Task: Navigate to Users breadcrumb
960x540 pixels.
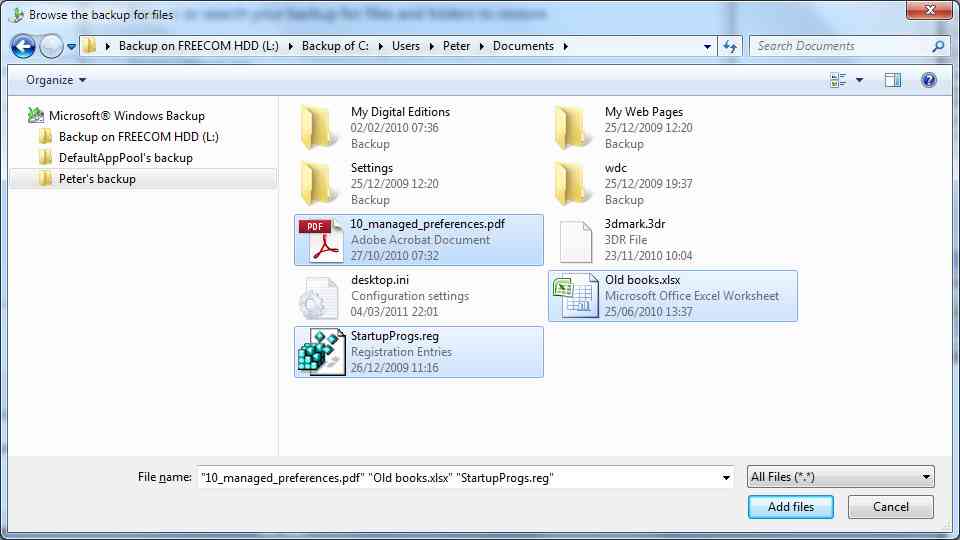Action: point(406,46)
